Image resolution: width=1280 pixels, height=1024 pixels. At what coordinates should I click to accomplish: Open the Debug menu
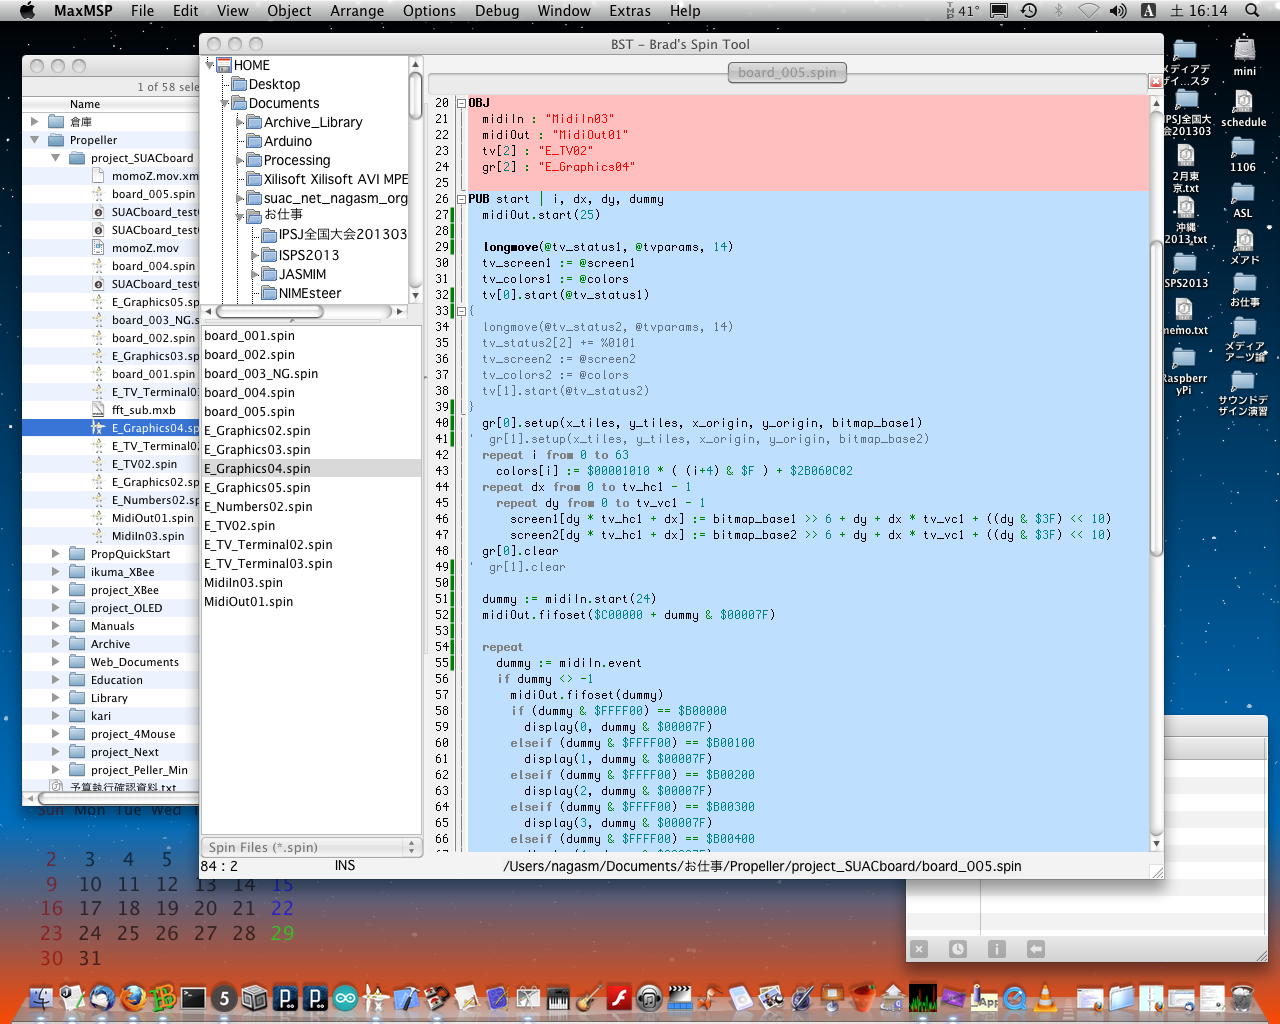coord(496,11)
